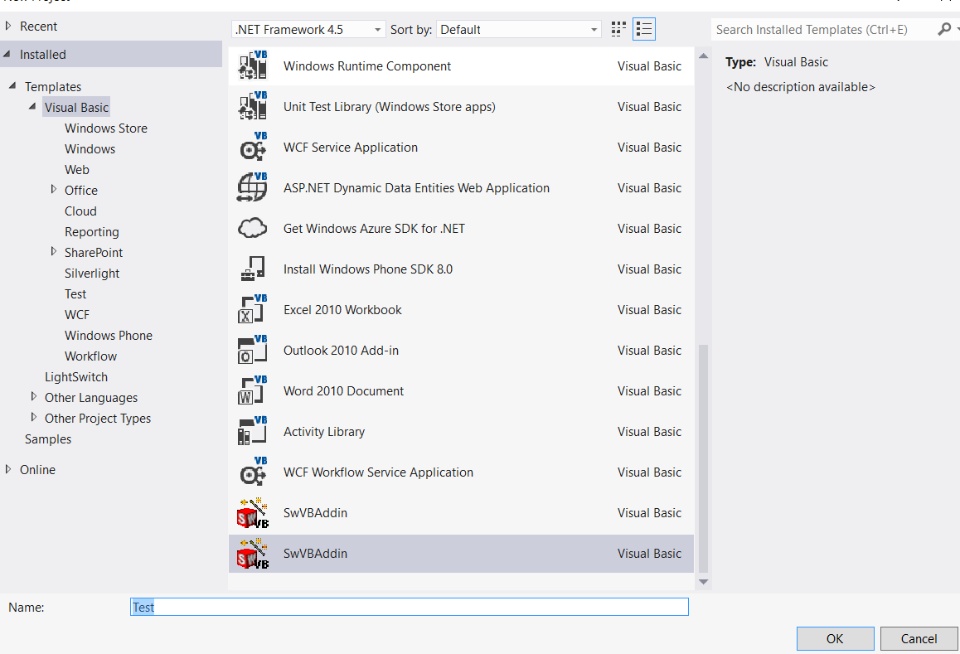This screenshot has height=654, width=960.
Task: Select WCF Workflow Service Application row
Action: pyautogui.click(x=462, y=472)
